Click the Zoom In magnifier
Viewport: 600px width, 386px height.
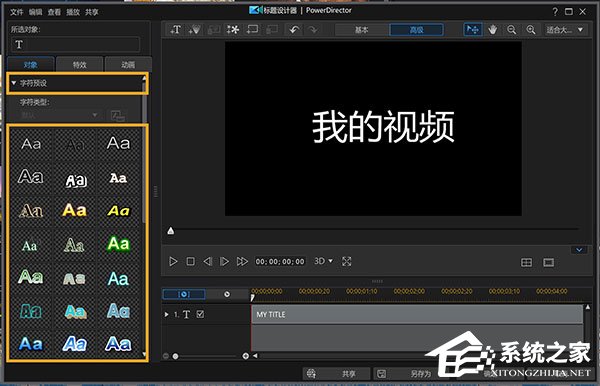pyautogui.click(x=531, y=29)
